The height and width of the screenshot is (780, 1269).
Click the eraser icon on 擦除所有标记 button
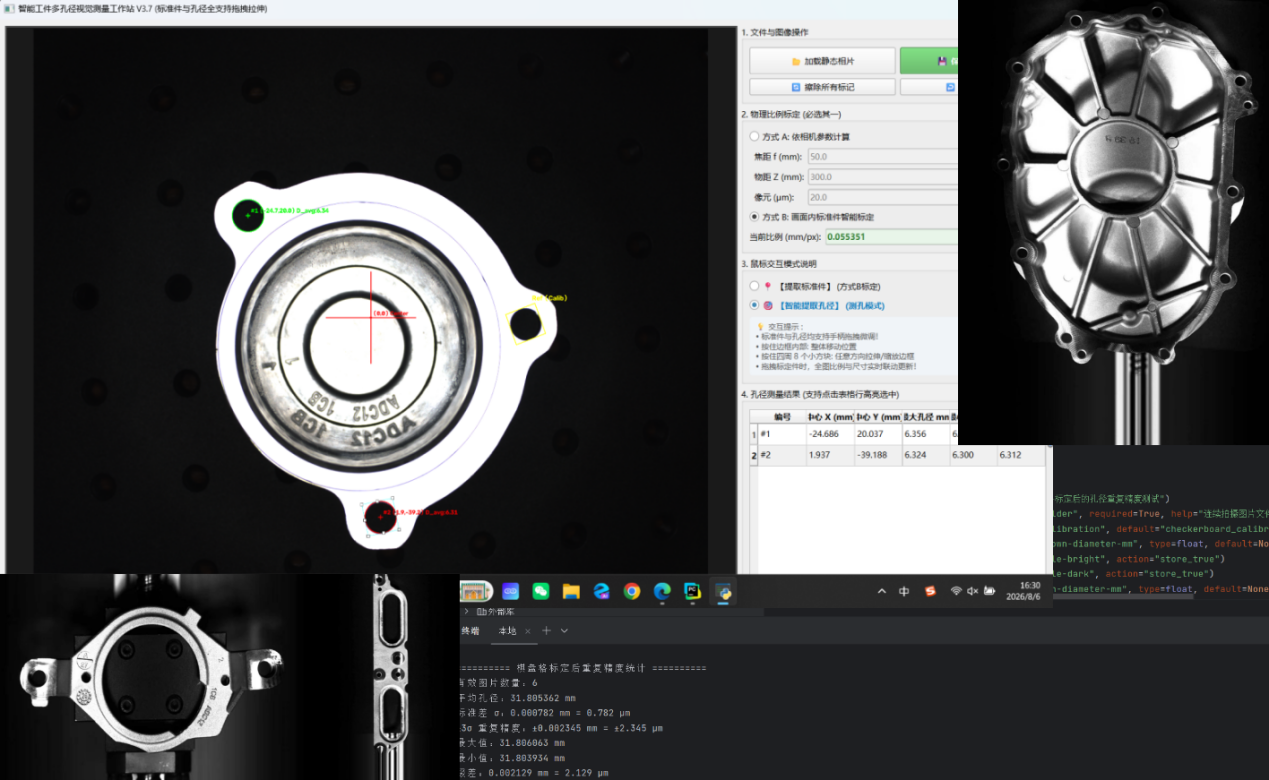[x=795, y=87]
